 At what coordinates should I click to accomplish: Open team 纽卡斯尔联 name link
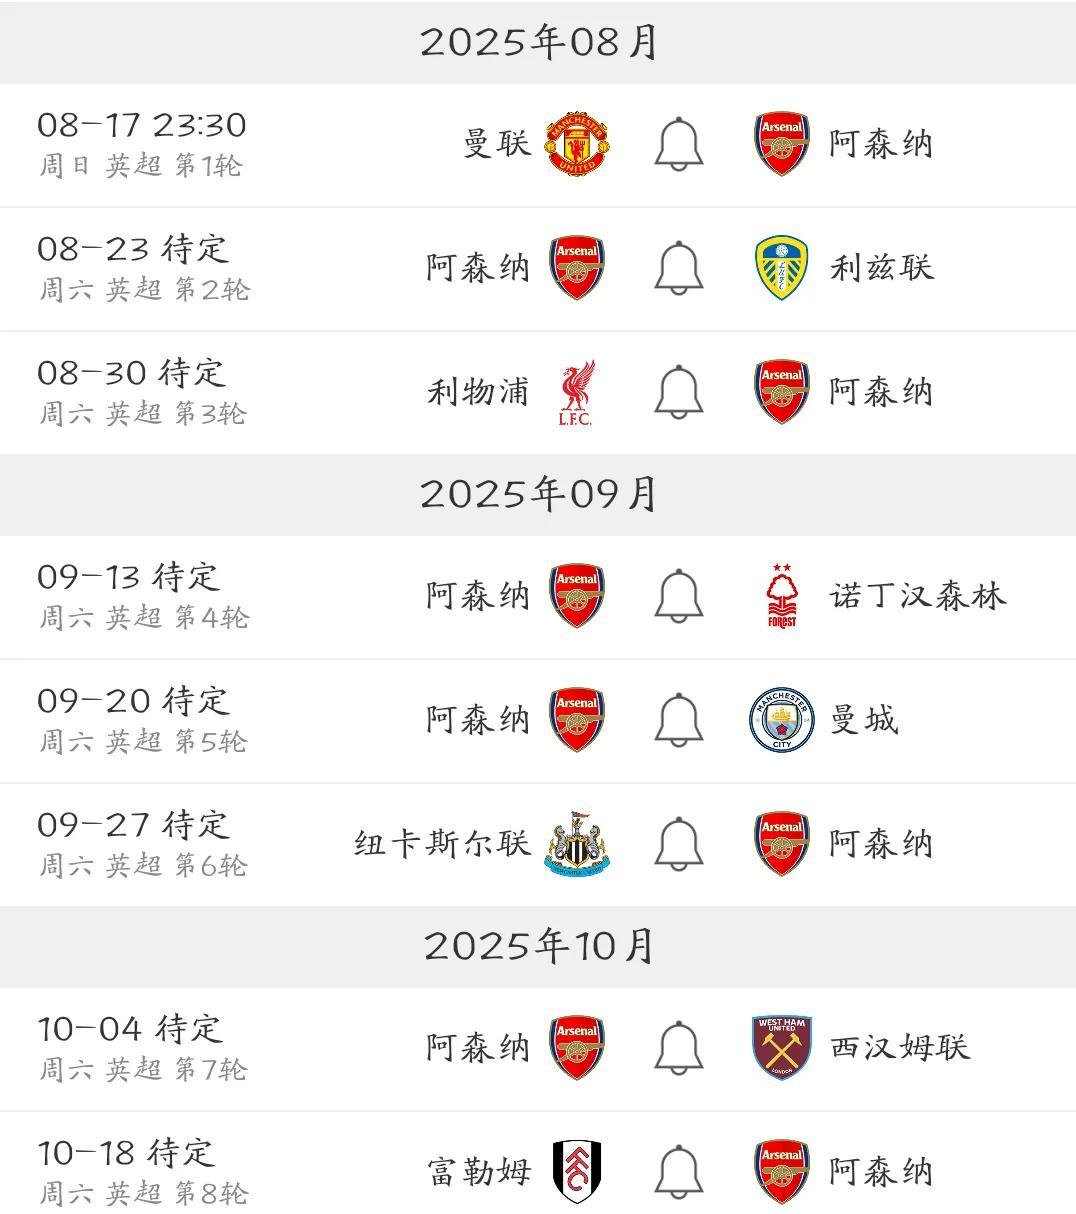441,844
